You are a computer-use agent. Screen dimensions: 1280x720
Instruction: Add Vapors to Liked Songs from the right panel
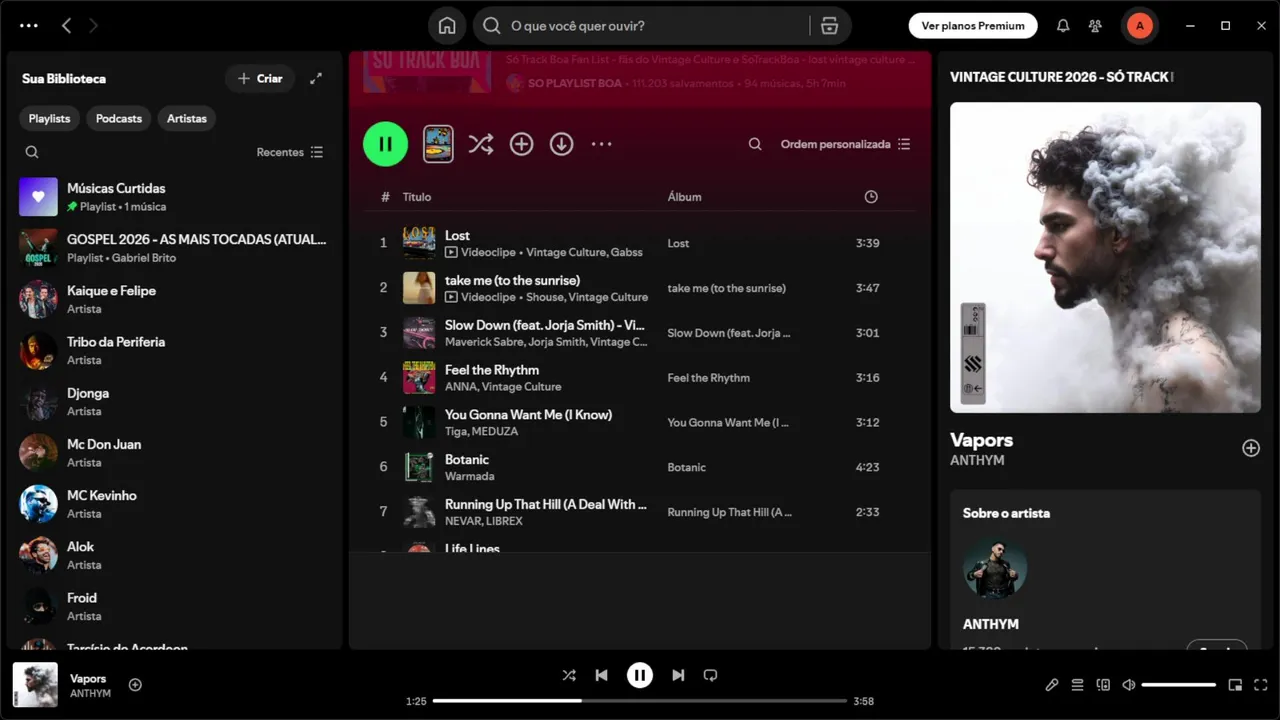tap(1250, 448)
